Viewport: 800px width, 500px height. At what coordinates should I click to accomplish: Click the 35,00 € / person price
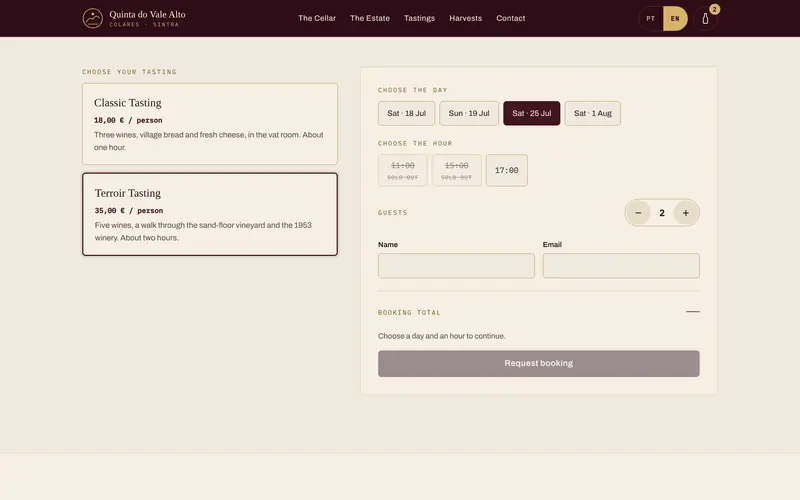129,211
